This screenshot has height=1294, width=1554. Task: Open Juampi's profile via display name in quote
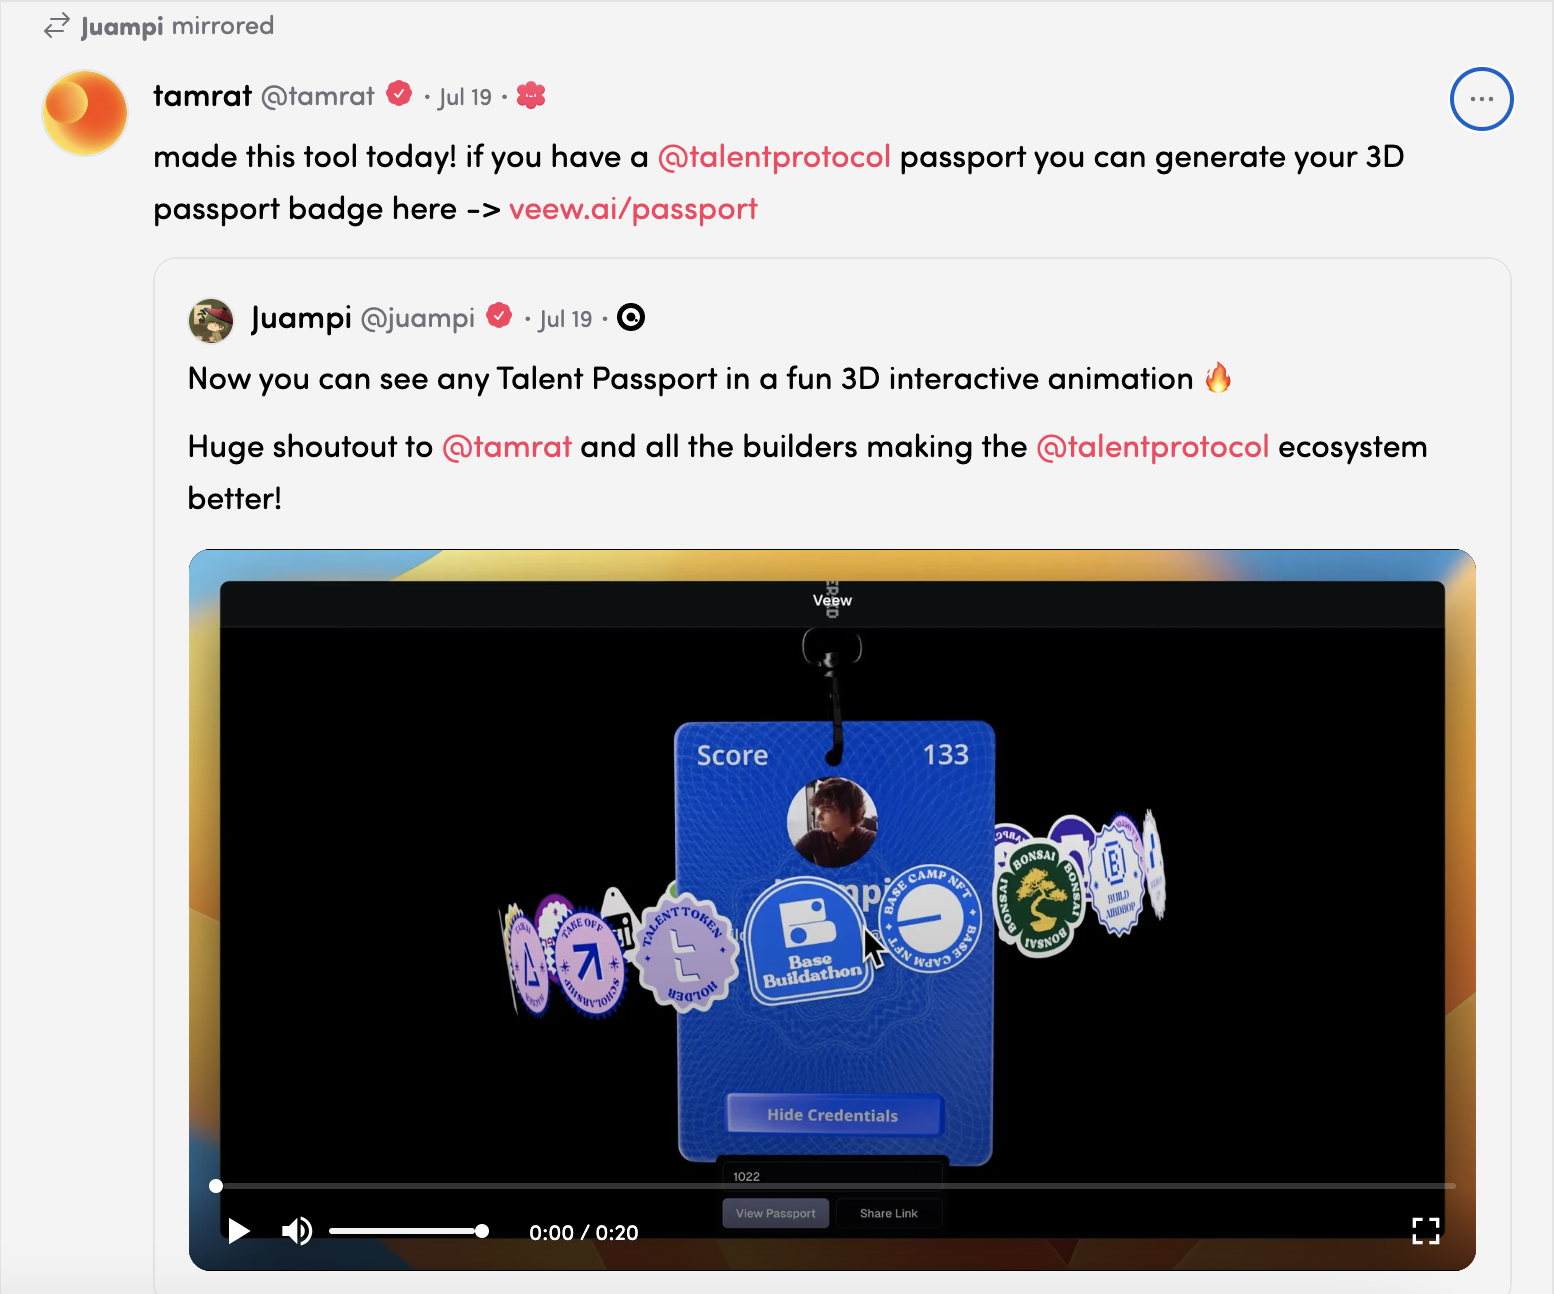coord(301,318)
